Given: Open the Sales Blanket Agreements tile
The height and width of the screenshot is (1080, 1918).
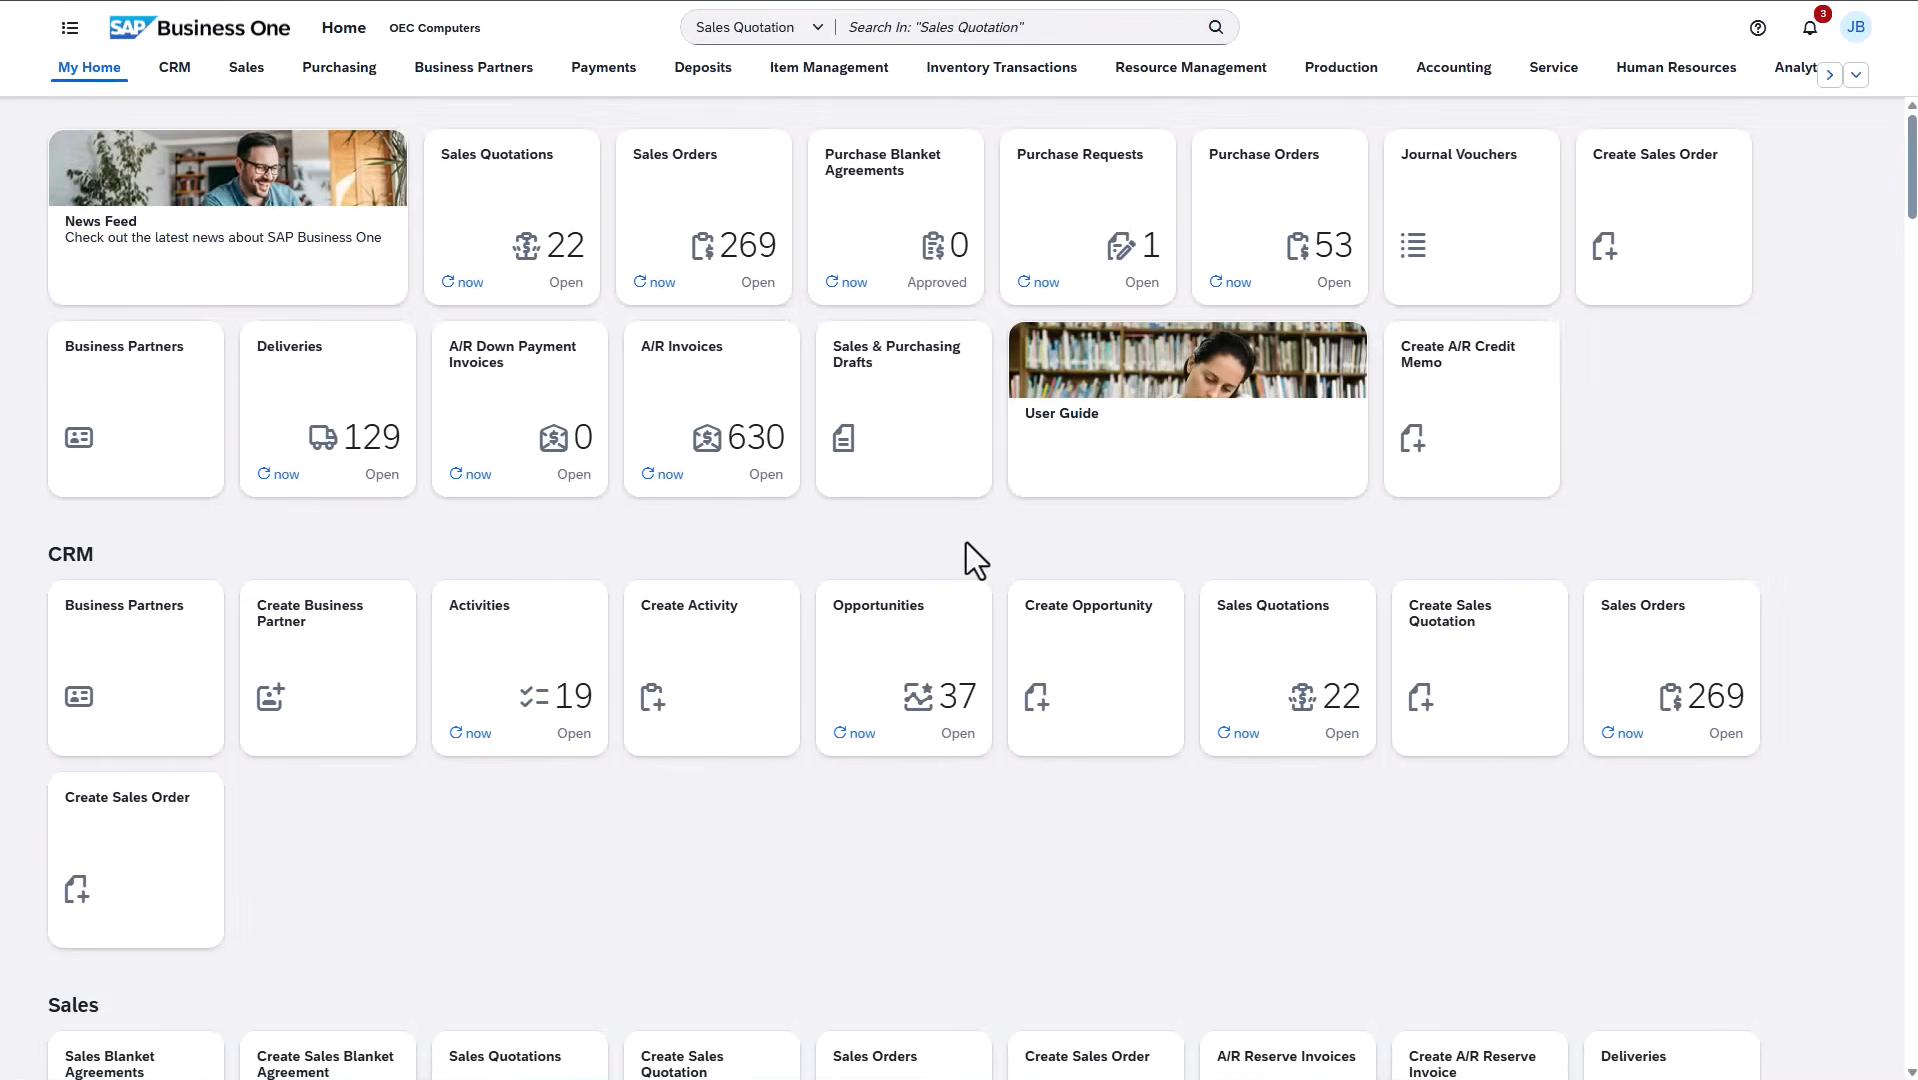Looking at the screenshot, I should point(136,1056).
